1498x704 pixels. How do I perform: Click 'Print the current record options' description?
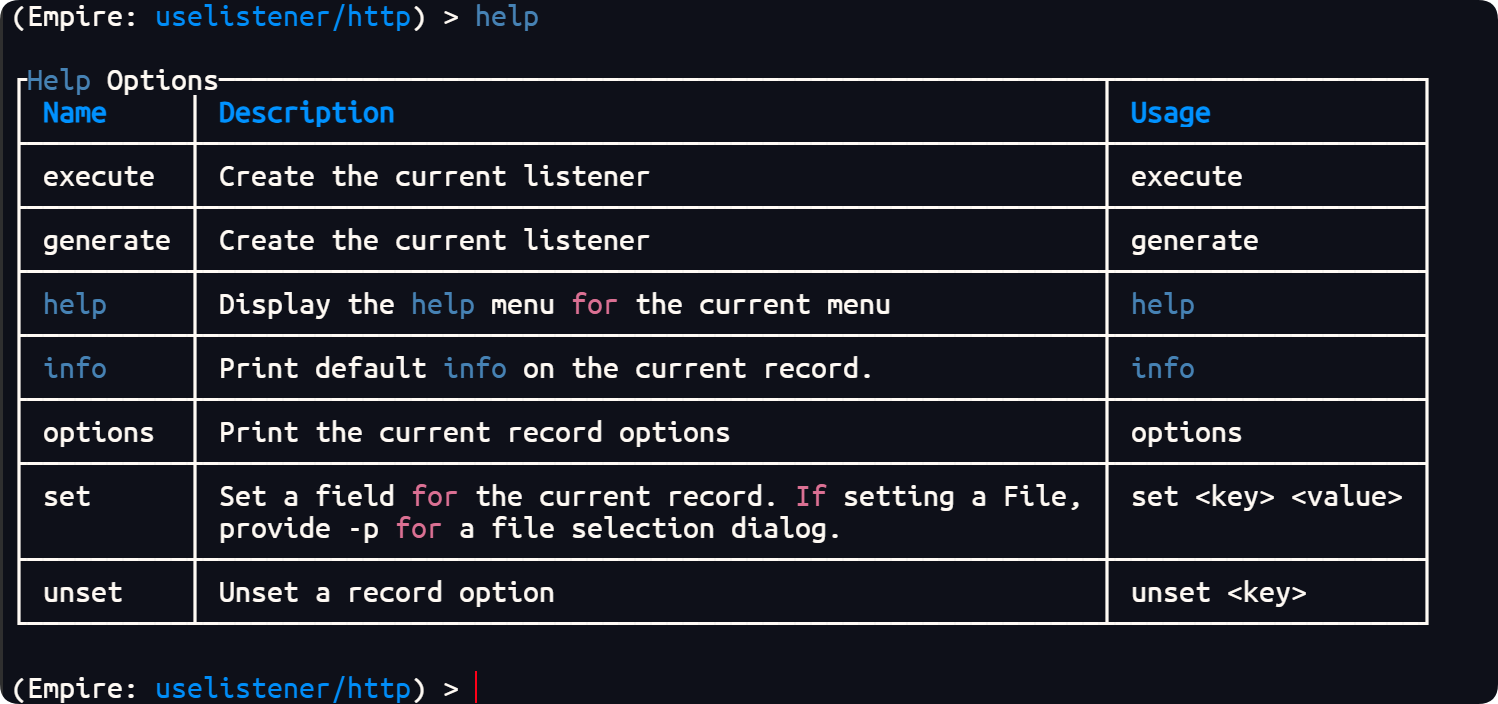tap(475, 433)
